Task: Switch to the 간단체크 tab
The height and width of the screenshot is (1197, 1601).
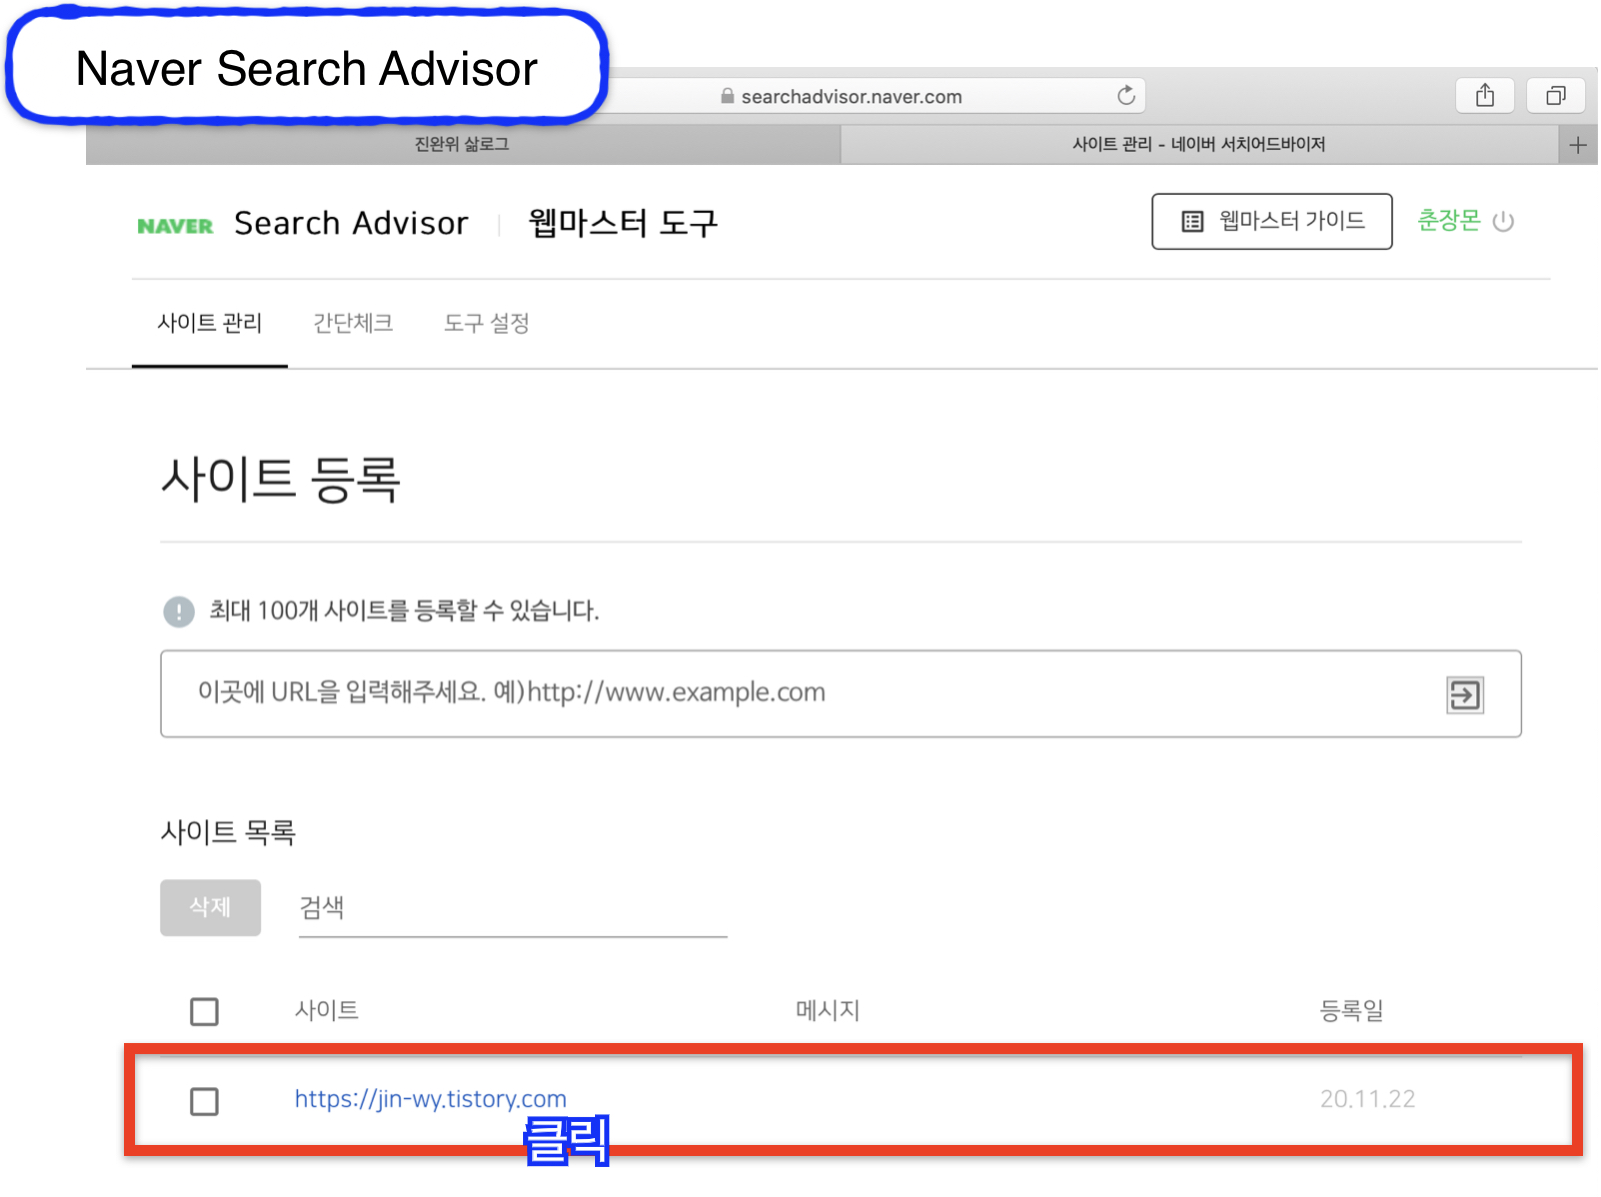Action: pyautogui.click(x=353, y=323)
